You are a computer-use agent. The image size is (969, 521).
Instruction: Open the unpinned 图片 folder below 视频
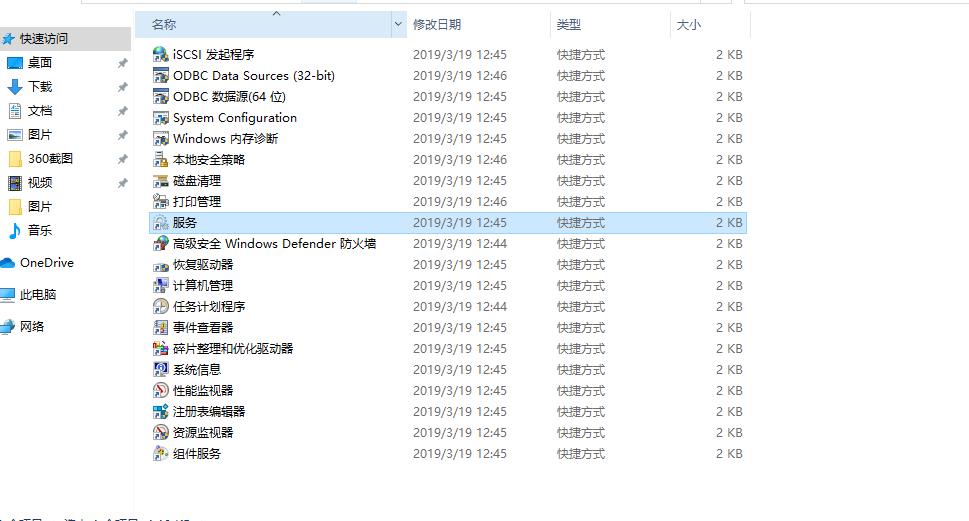pyautogui.click(x=40, y=206)
